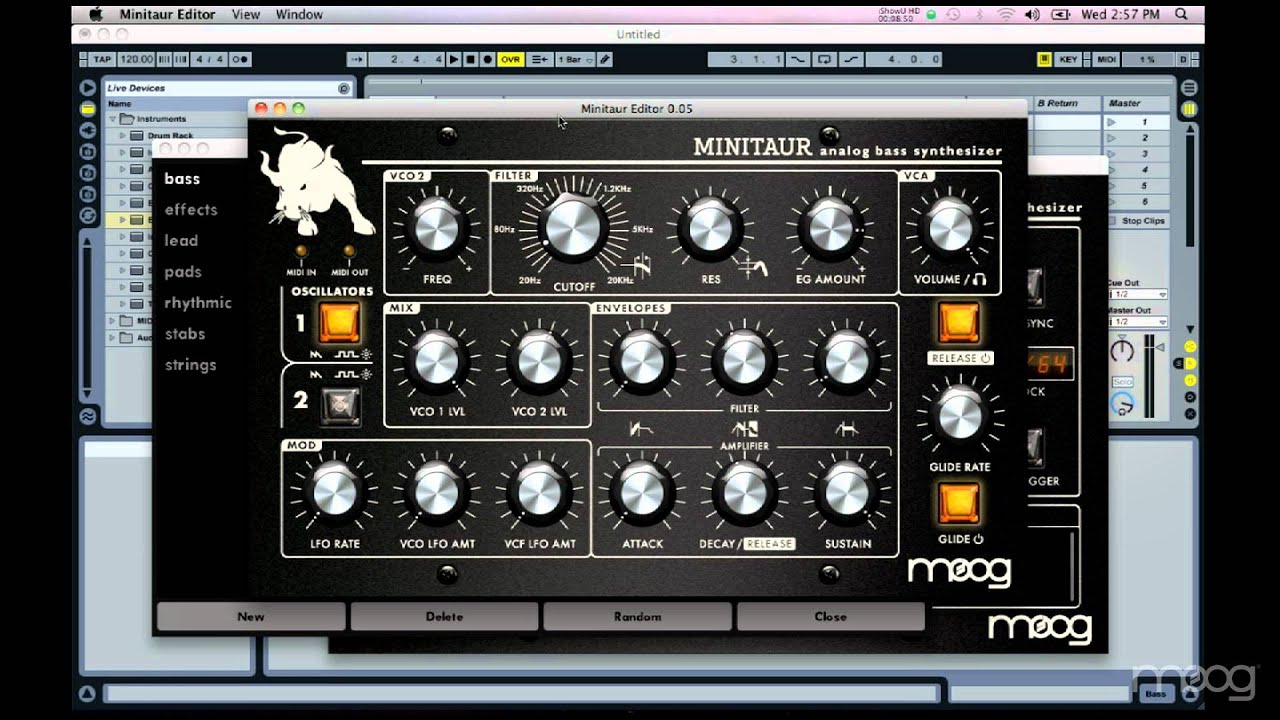Click the TAP tempo button

point(102,60)
